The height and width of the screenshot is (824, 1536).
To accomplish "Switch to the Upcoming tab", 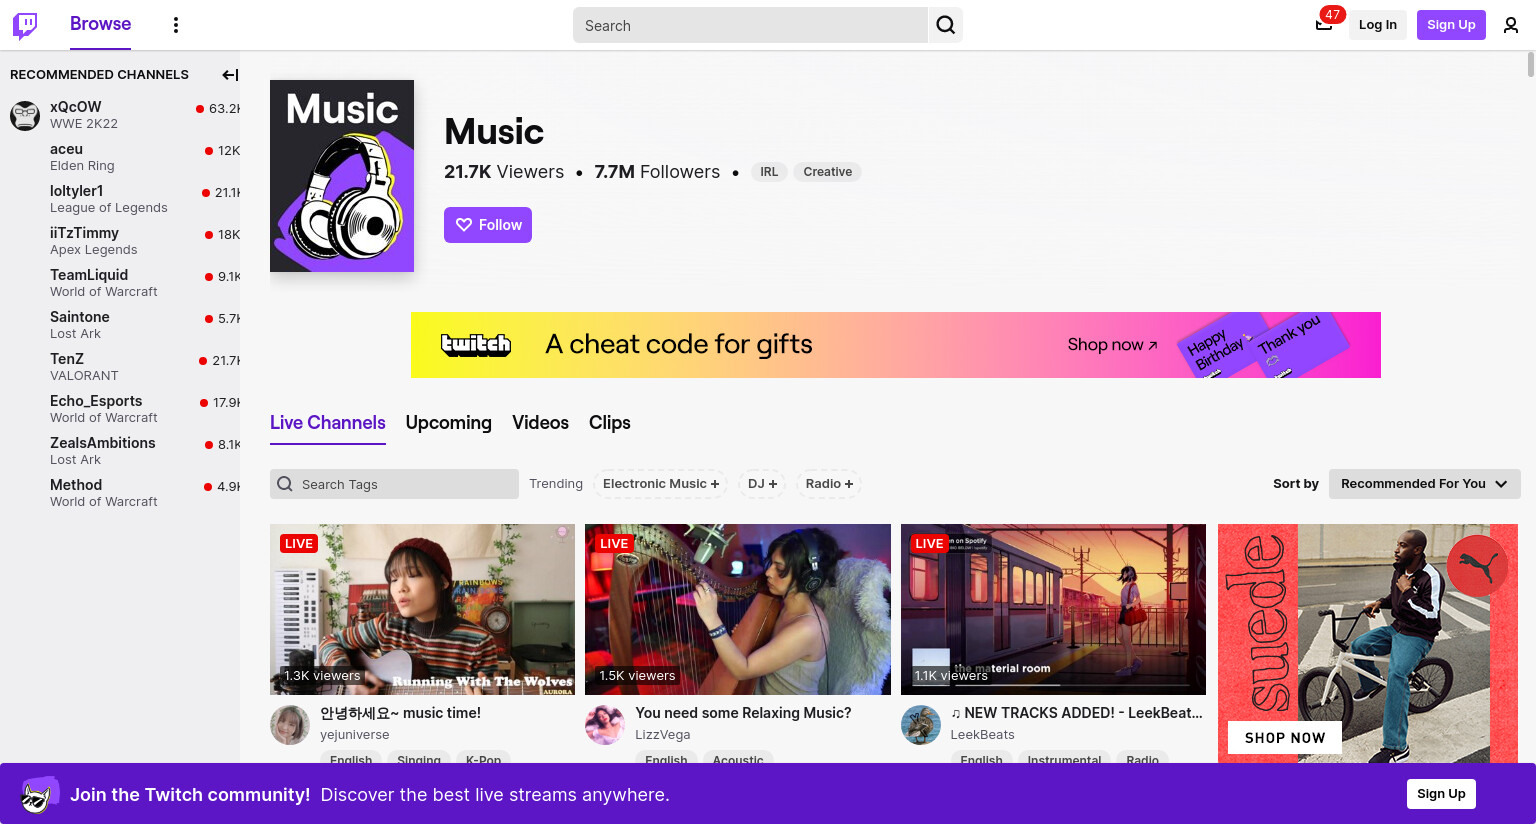I will 449,423.
